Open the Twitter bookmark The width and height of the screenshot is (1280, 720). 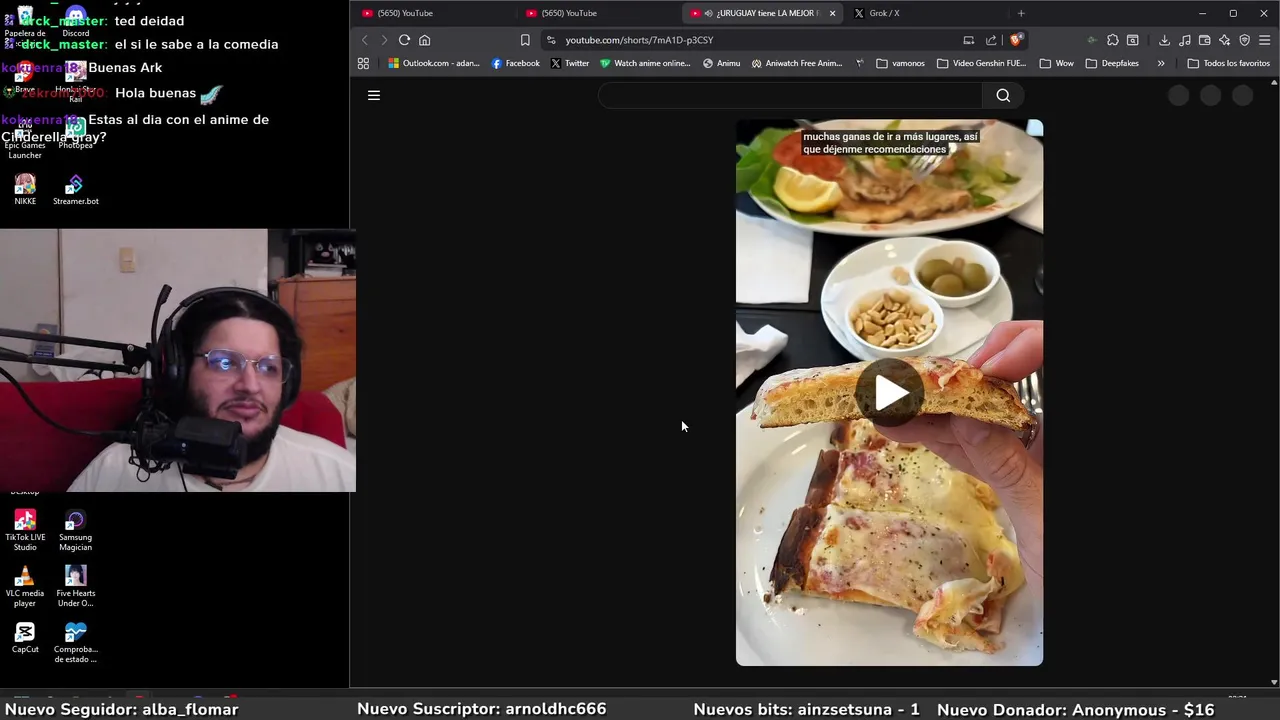pos(570,63)
